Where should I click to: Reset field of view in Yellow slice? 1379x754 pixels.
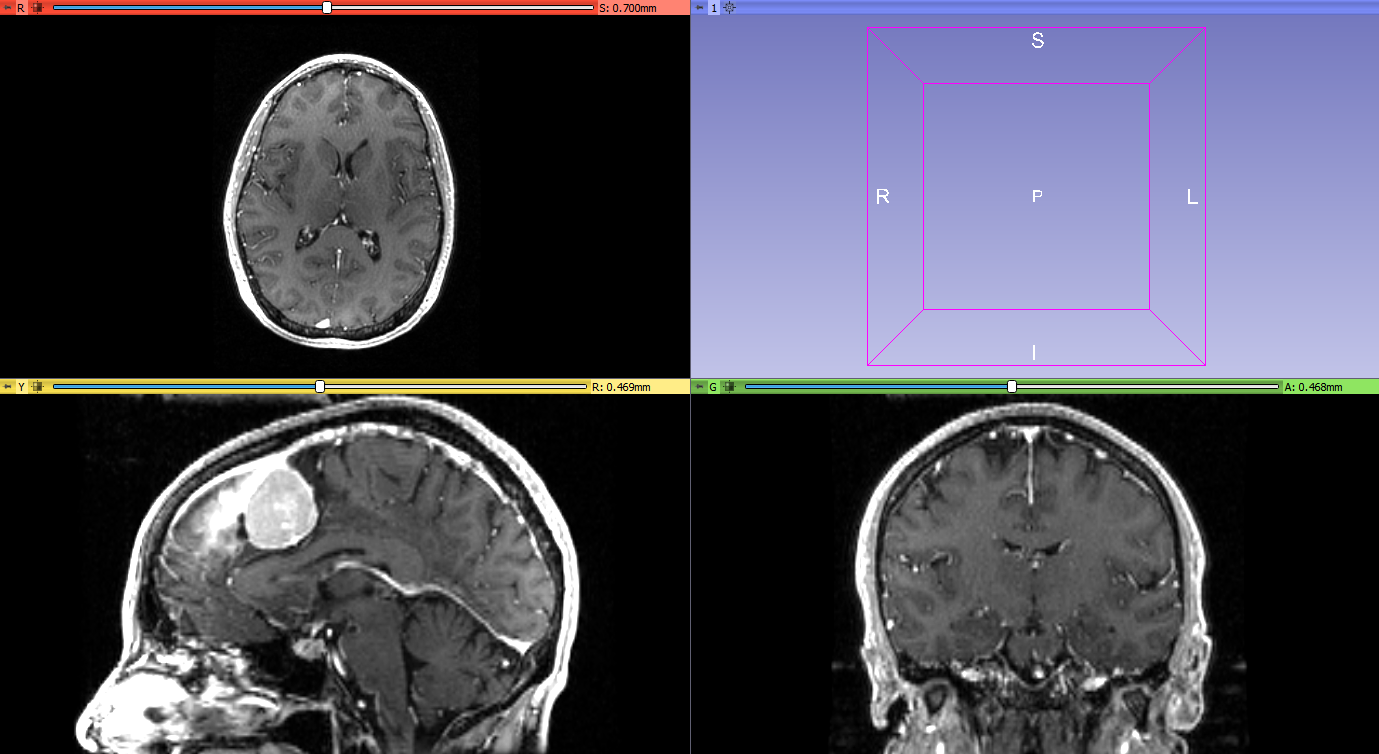(37, 386)
